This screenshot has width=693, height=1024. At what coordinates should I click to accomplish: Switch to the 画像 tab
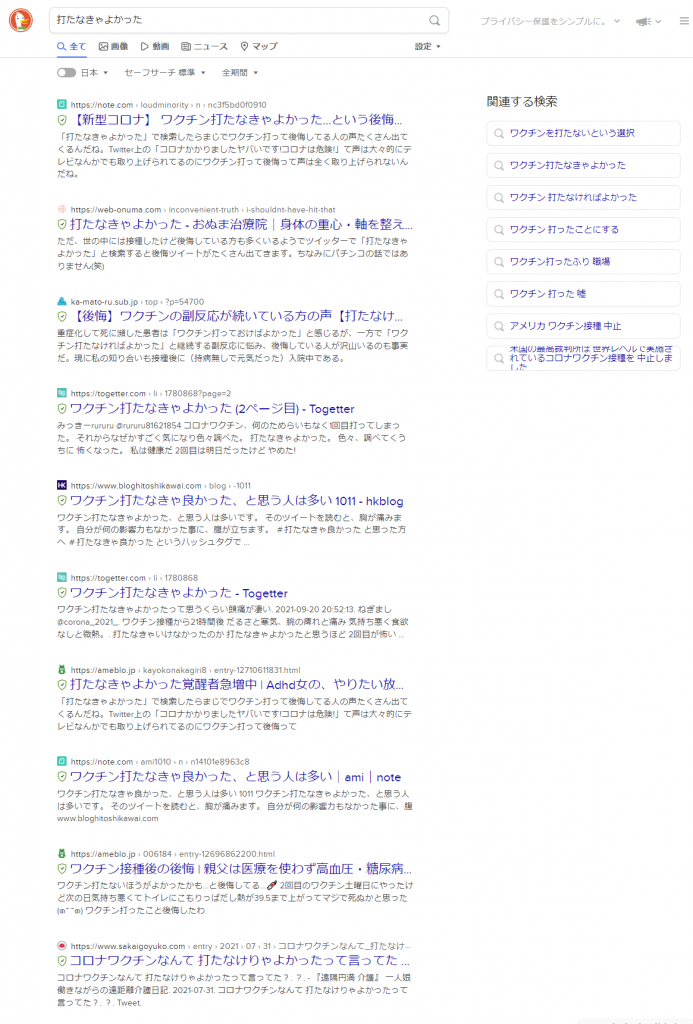point(113,46)
